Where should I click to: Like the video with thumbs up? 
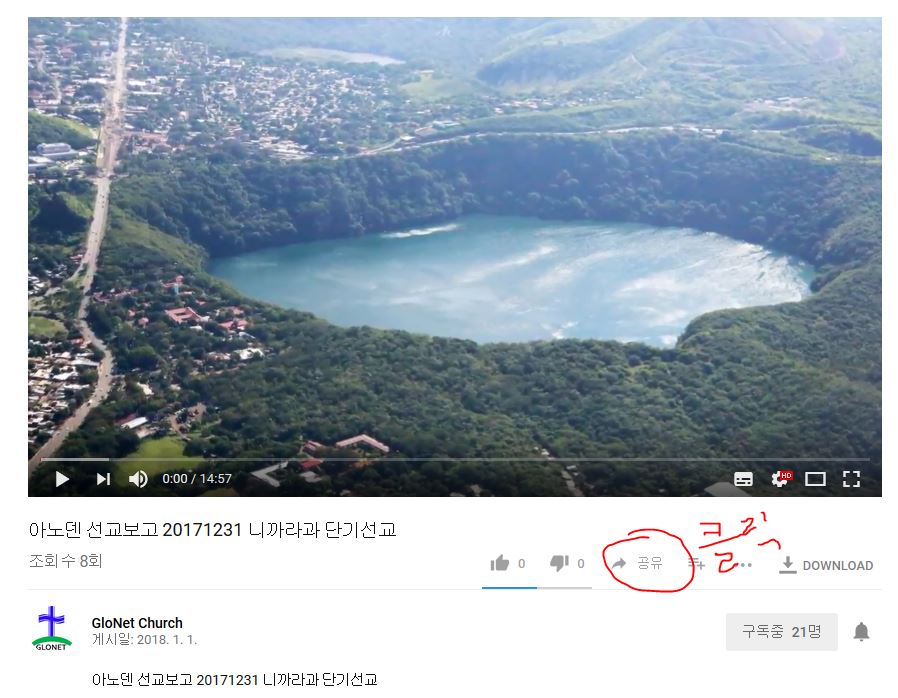click(x=500, y=563)
